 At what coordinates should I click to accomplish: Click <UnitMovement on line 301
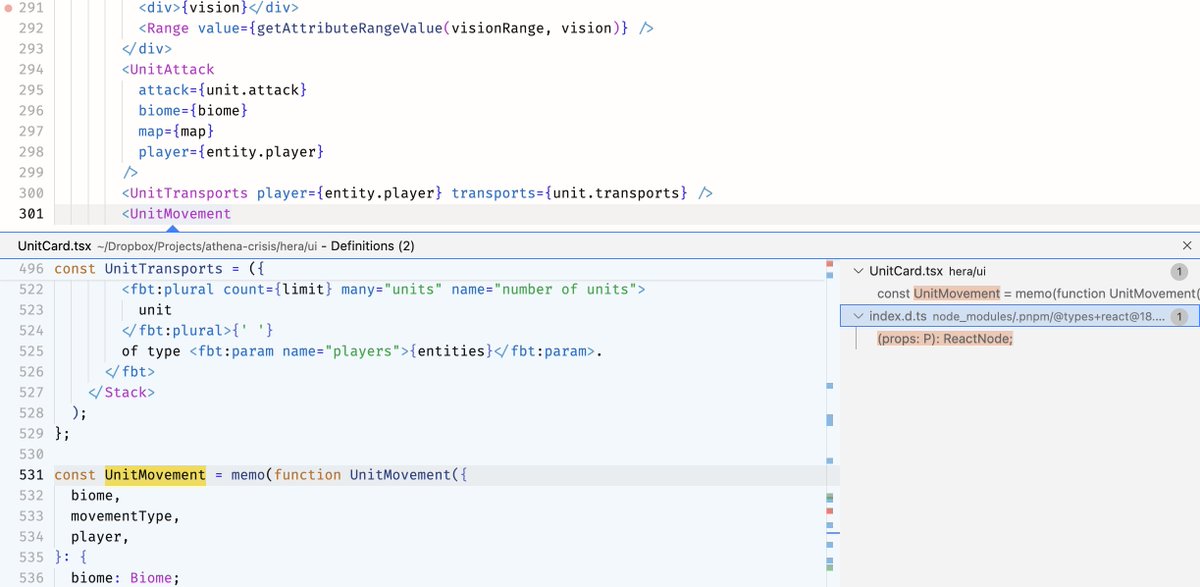[176, 214]
